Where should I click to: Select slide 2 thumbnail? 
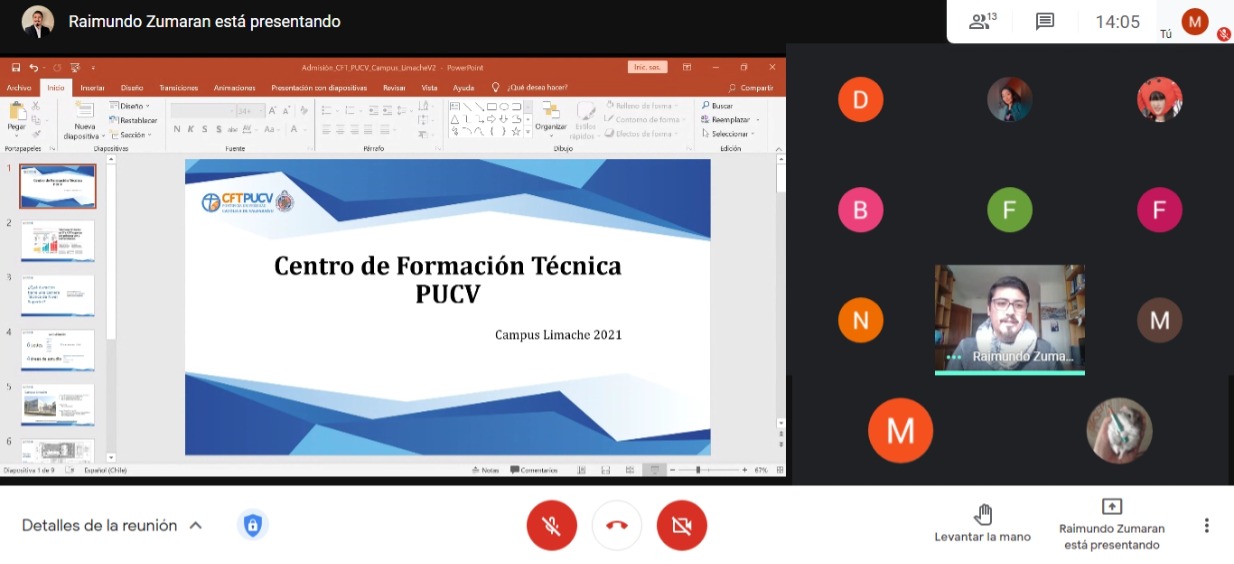58,241
